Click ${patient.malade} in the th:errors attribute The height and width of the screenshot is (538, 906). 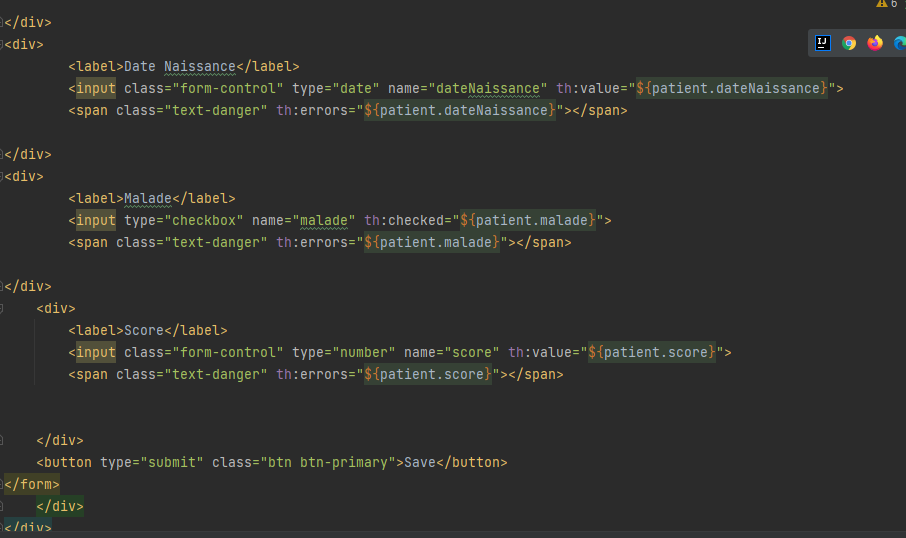[432, 242]
